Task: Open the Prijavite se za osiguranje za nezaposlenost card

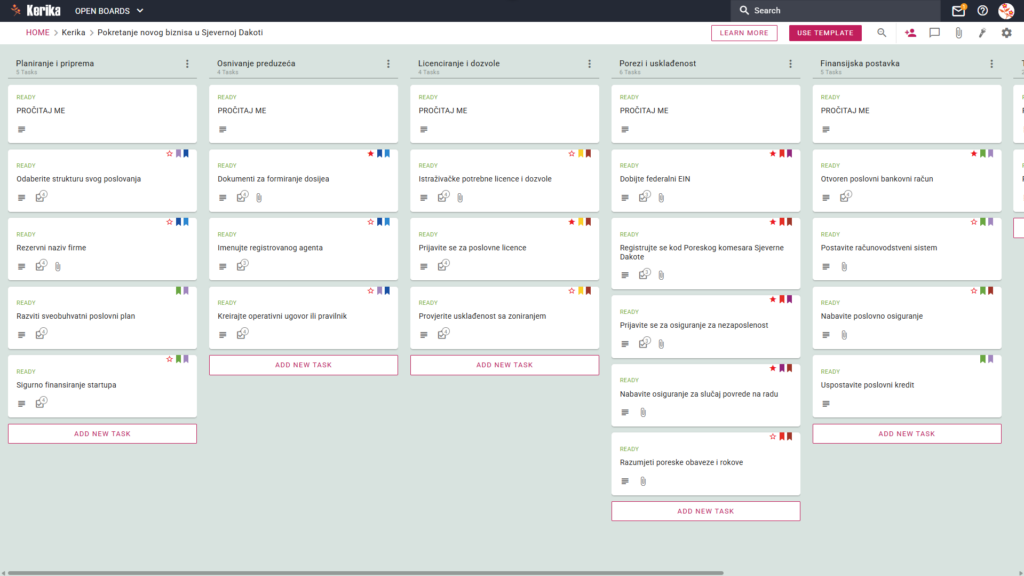Action: point(705,327)
